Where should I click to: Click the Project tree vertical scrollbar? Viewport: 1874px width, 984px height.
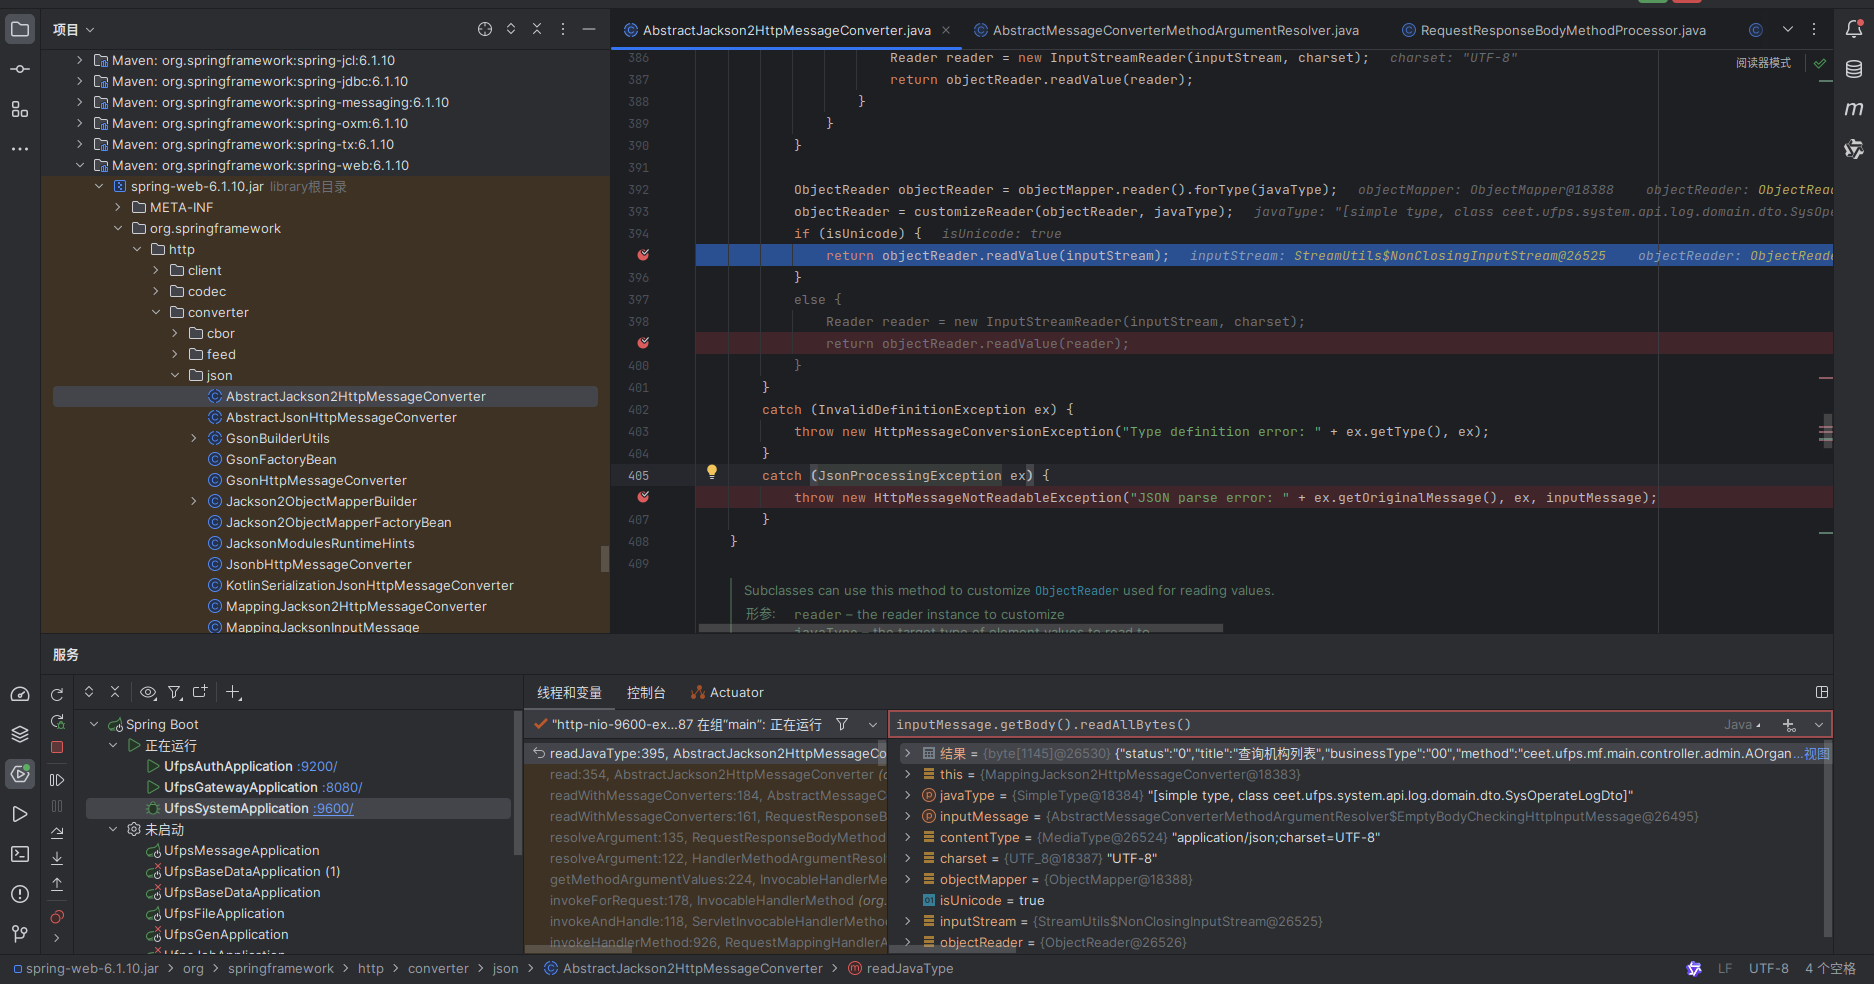[604, 557]
